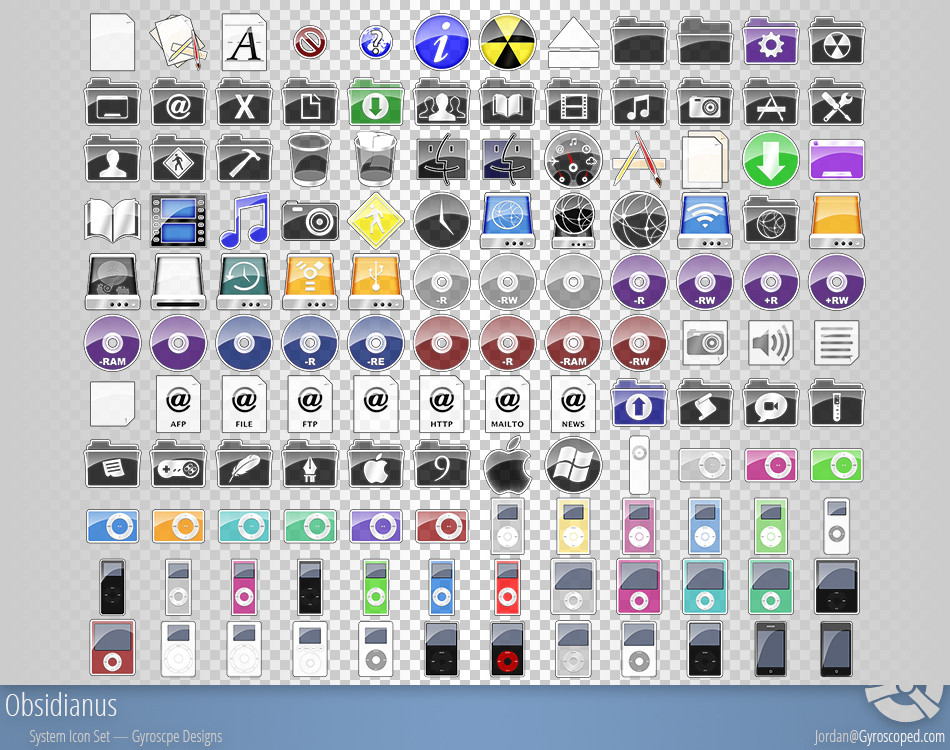Viewport: 950px width, 750px height.
Task: Click the orange USB drive icon
Action: [376, 282]
